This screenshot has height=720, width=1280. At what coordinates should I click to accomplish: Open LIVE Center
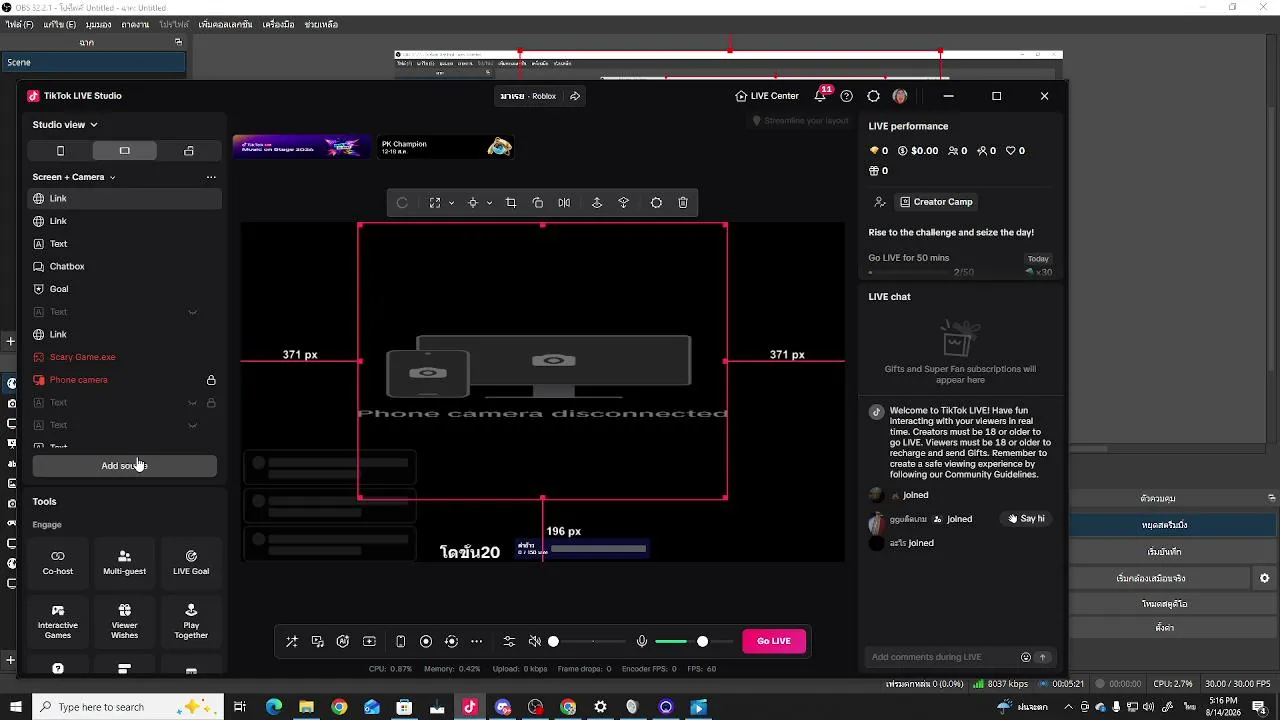pyautogui.click(x=767, y=96)
